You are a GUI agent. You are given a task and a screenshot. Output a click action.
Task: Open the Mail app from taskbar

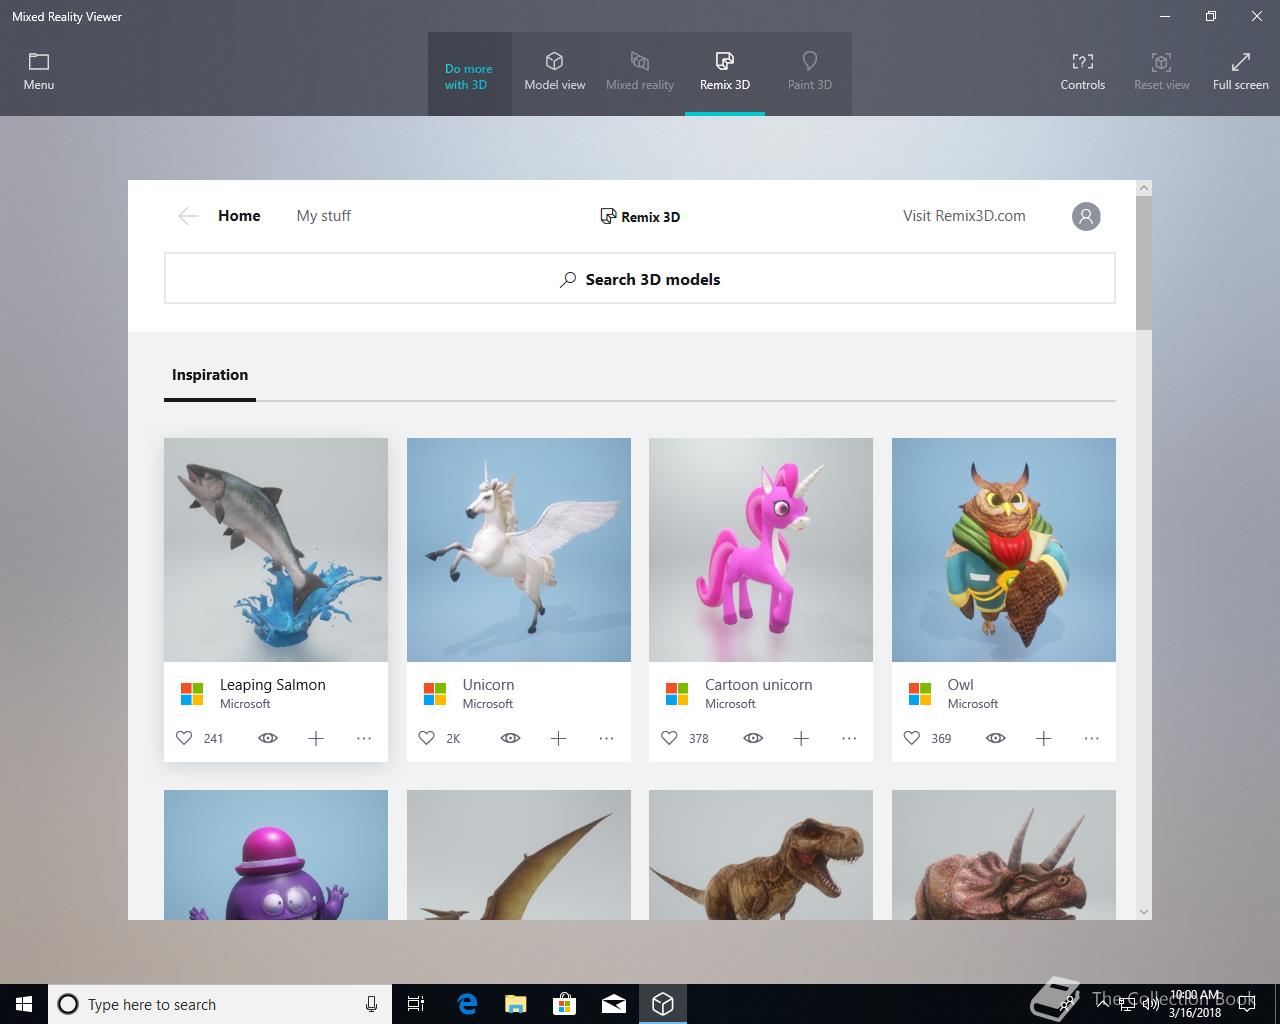[614, 1004]
